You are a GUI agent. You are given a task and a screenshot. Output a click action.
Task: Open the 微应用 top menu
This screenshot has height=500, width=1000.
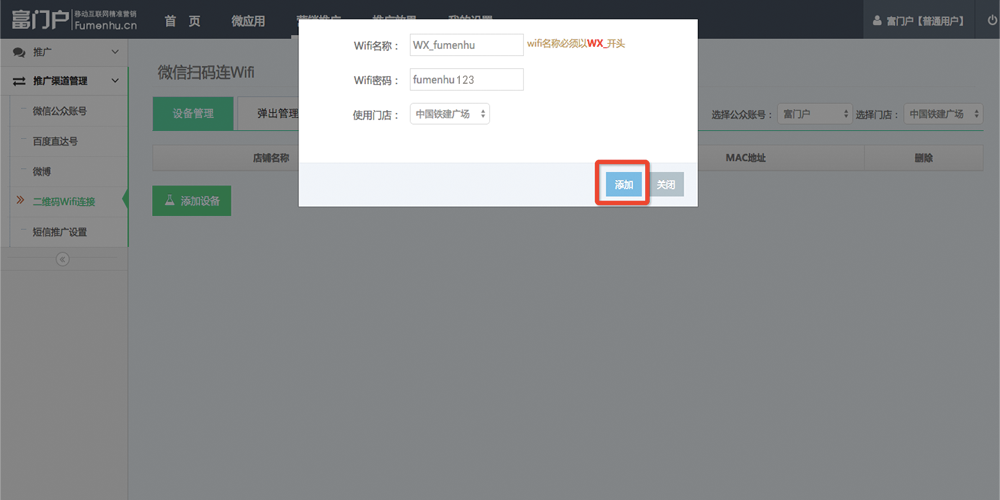pyautogui.click(x=248, y=21)
